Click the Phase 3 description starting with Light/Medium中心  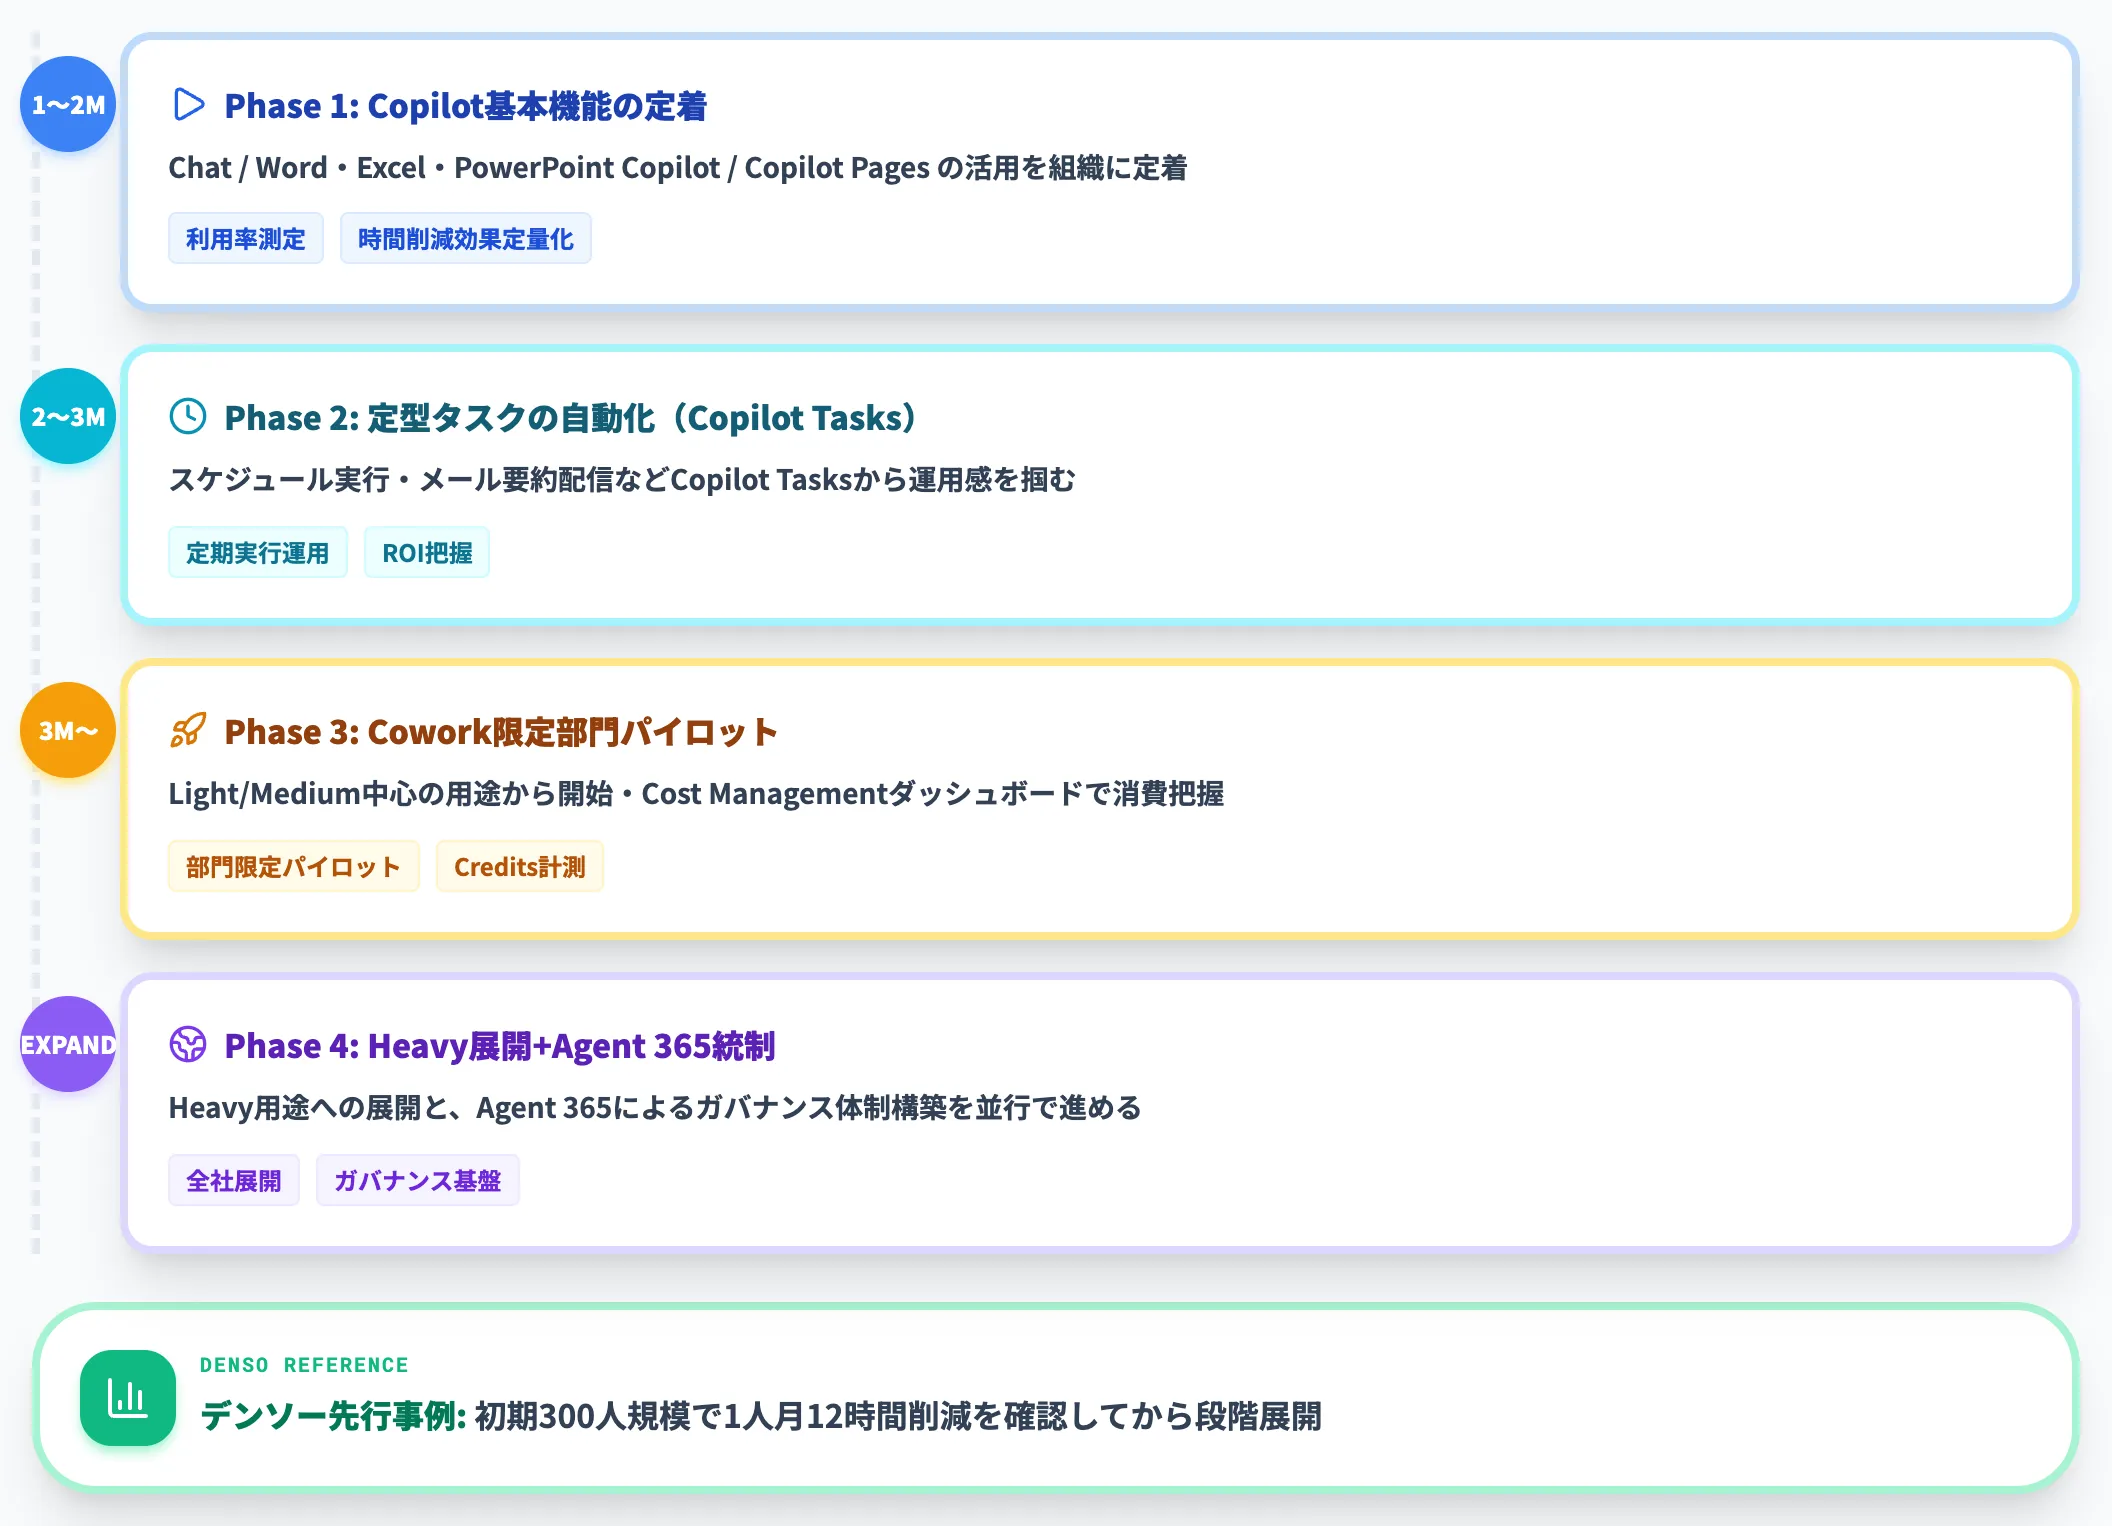[x=696, y=794]
